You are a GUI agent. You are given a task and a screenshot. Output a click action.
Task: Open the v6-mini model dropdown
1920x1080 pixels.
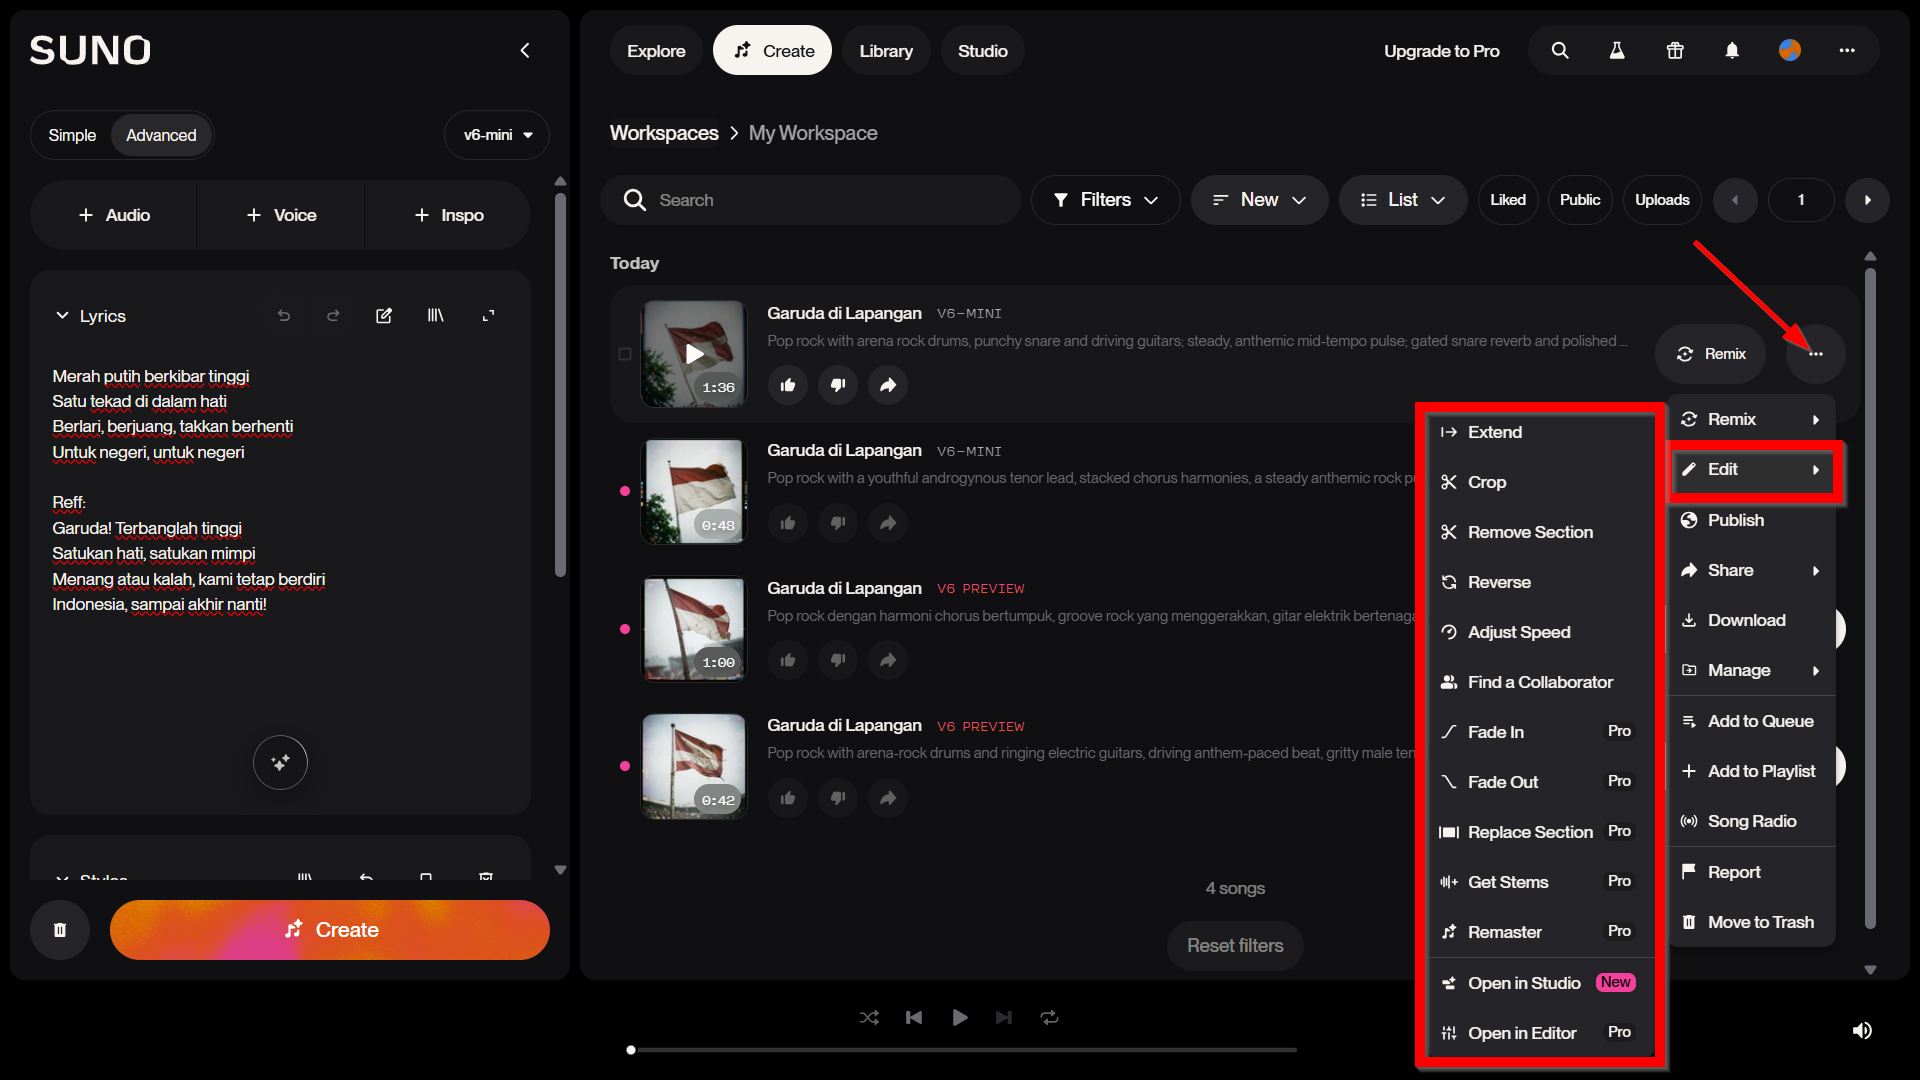(x=497, y=135)
